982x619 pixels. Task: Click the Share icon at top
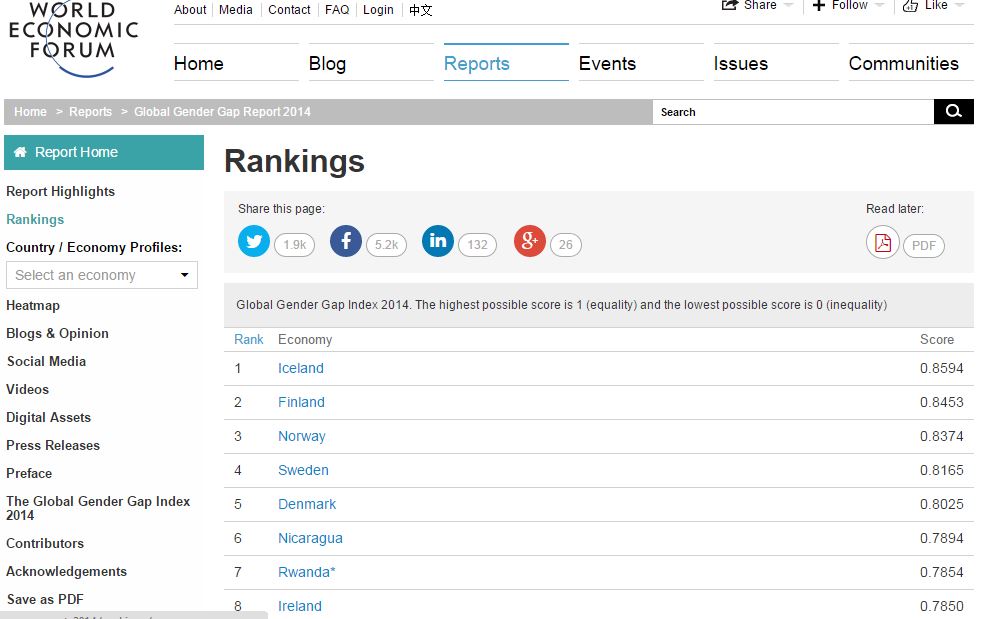[x=730, y=6]
